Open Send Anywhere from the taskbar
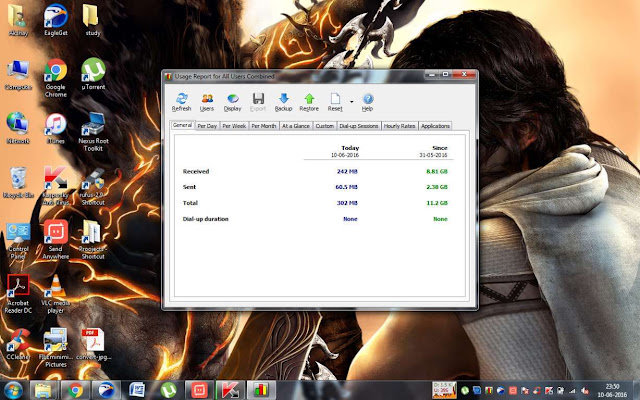The width and height of the screenshot is (640, 400). [x=199, y=390]
